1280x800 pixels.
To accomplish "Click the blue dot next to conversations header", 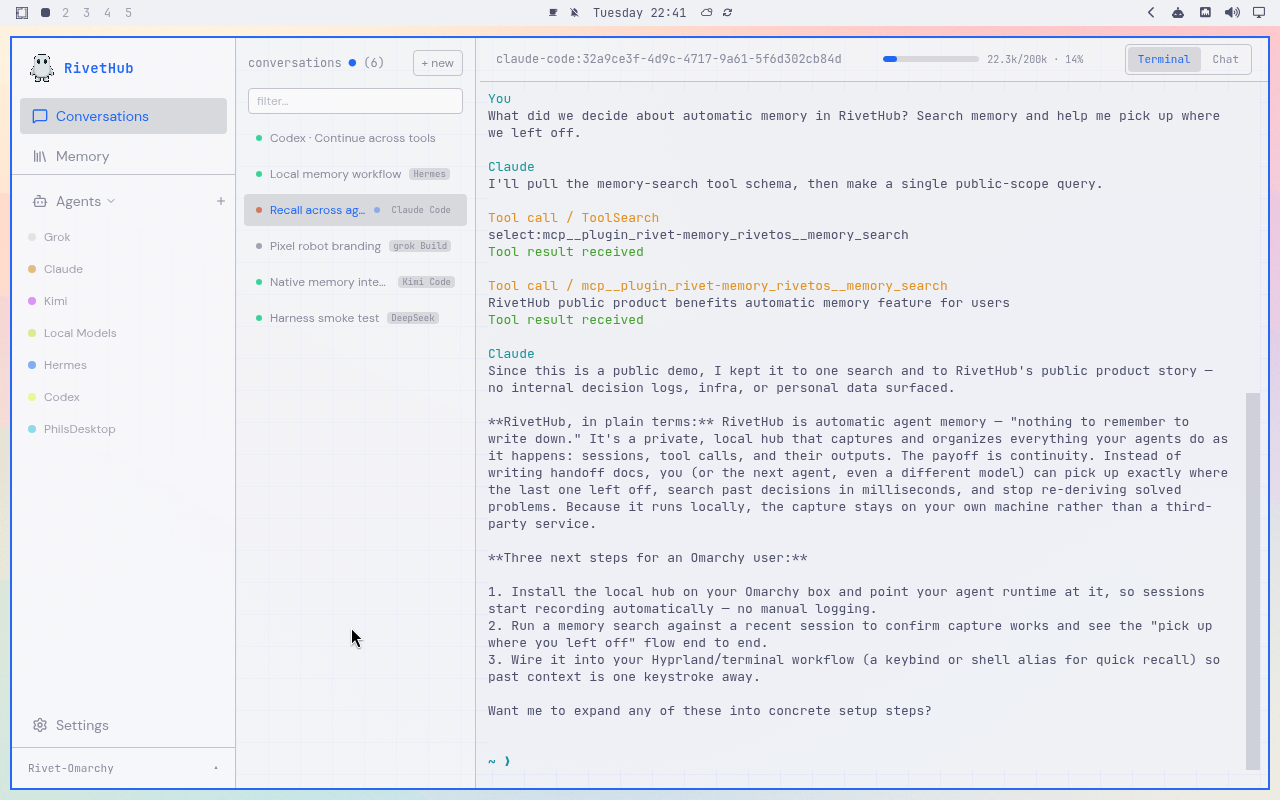I will [x=352, y=63].
